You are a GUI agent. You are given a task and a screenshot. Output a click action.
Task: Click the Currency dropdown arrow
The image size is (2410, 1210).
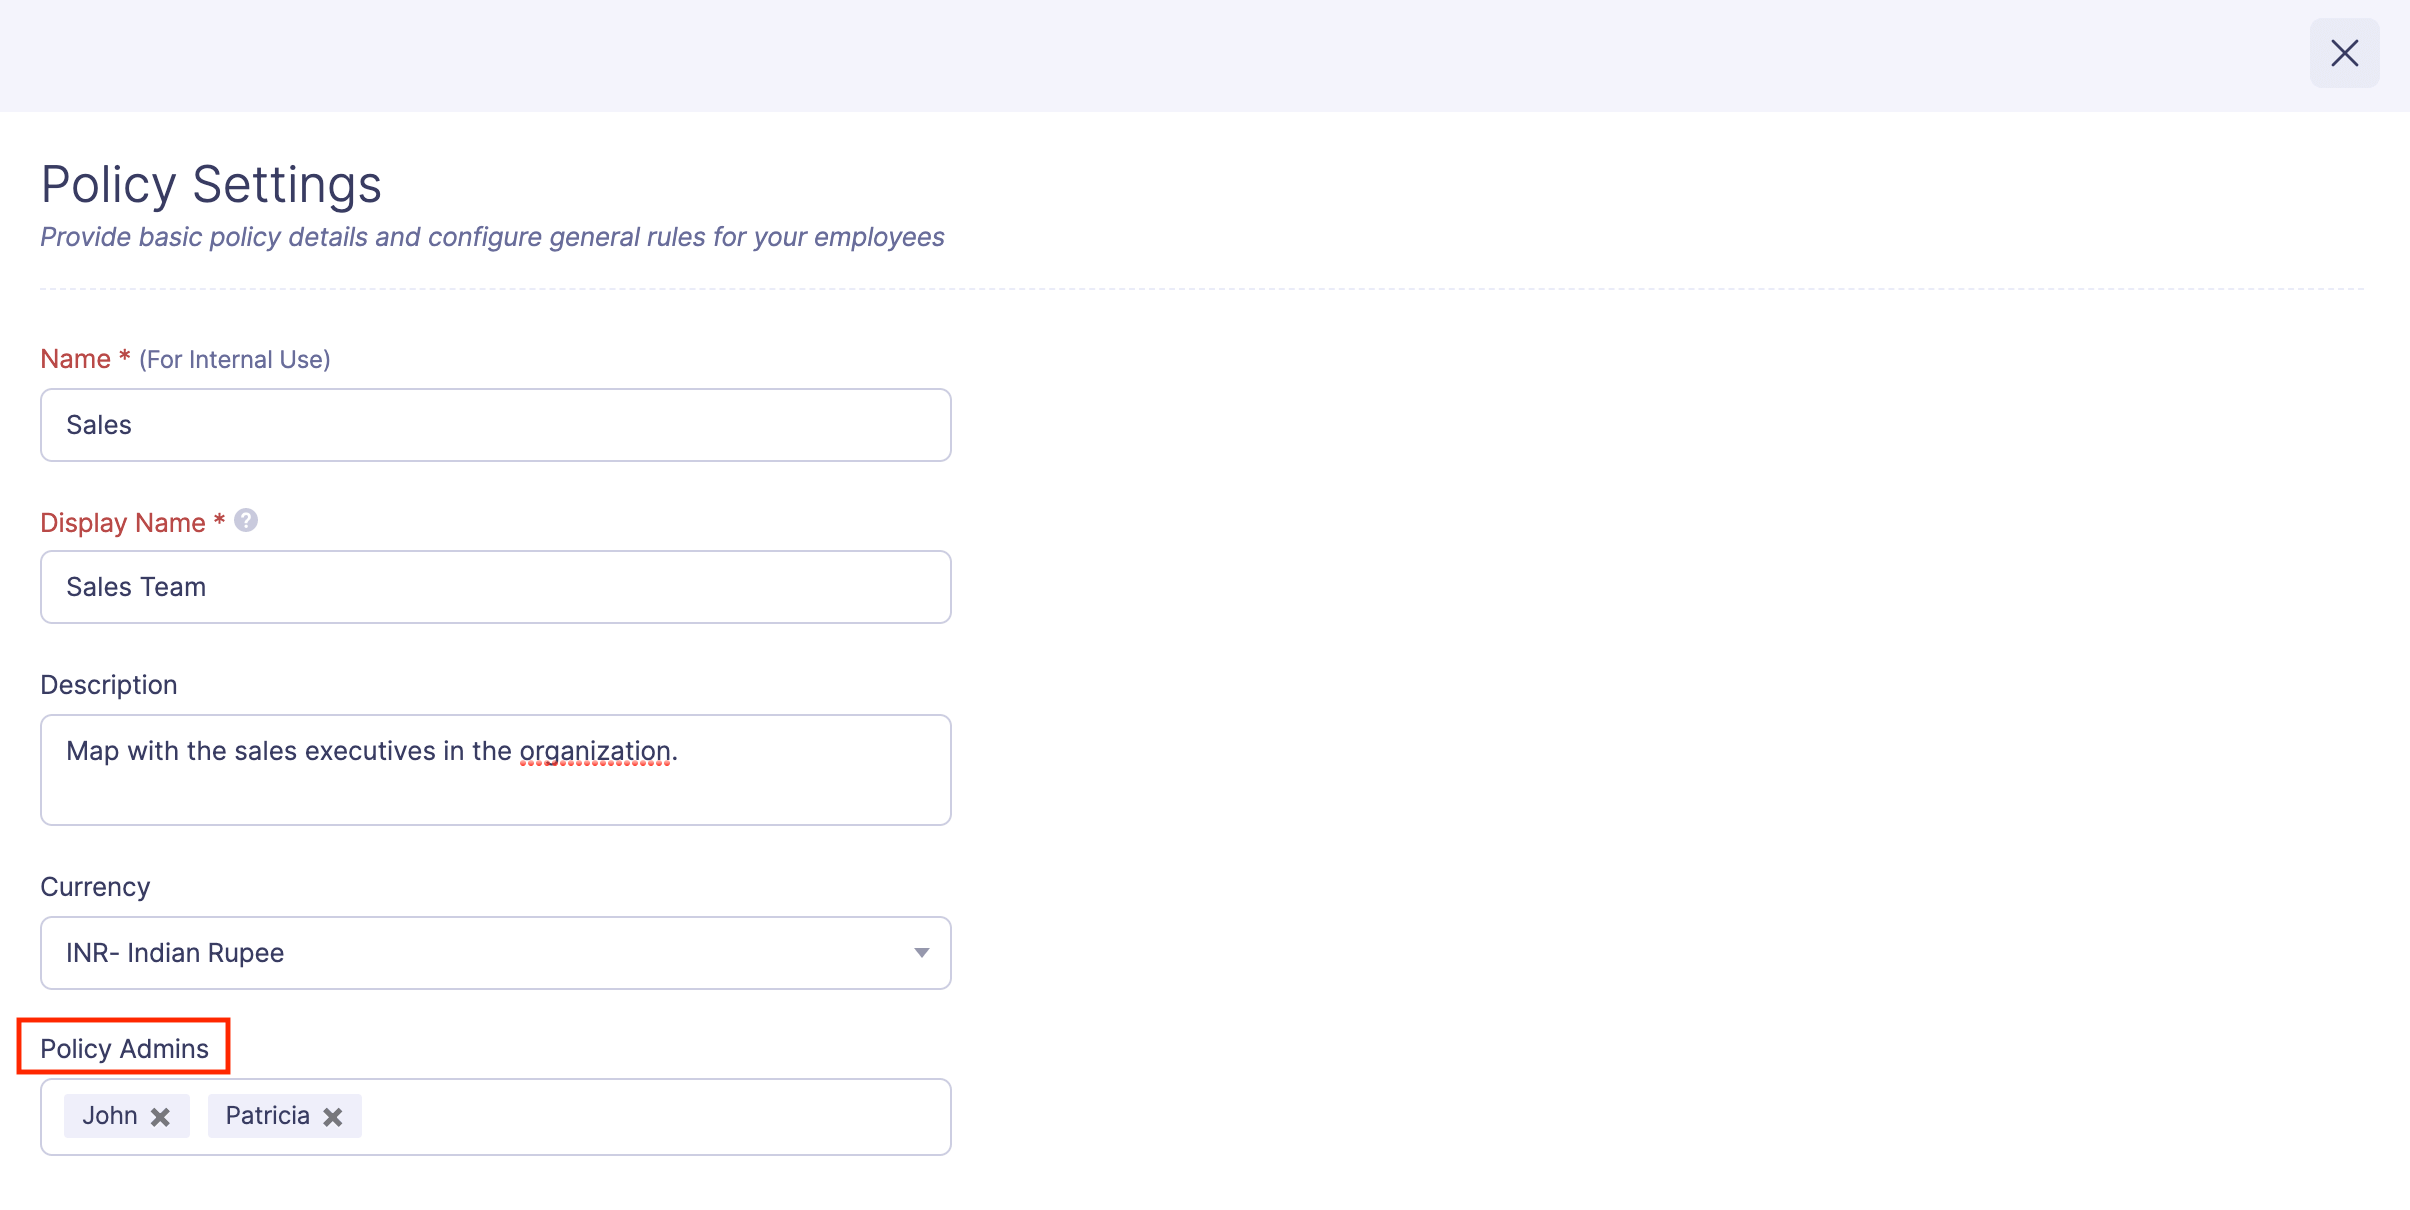click(919, 953)
